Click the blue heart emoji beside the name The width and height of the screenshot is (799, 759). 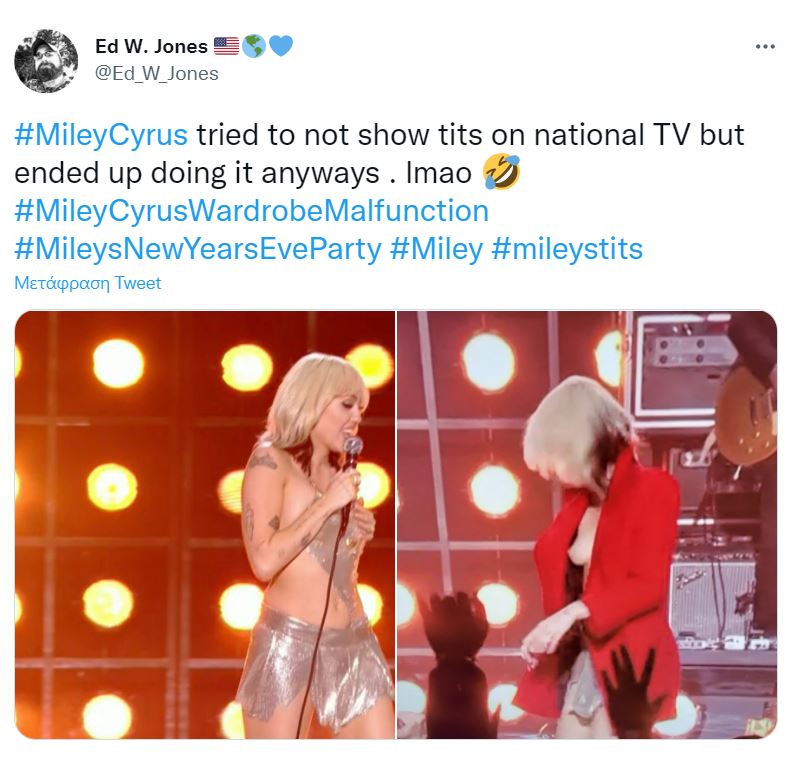(280, 46)
